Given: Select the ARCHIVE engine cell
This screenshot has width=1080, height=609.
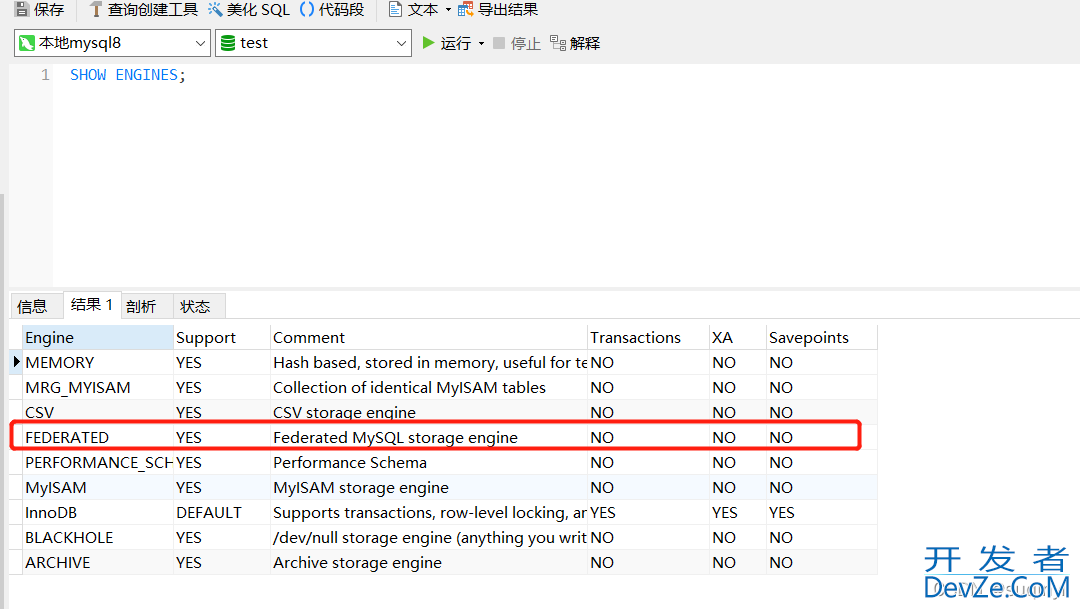Looking at the screenshot, I should coord(97,562).
